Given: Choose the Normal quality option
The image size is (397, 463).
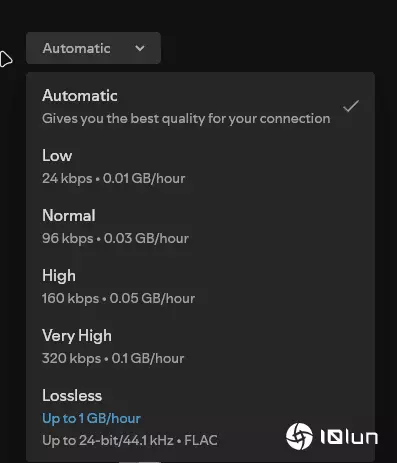Looking at the screenshot, I should point(200,227).
